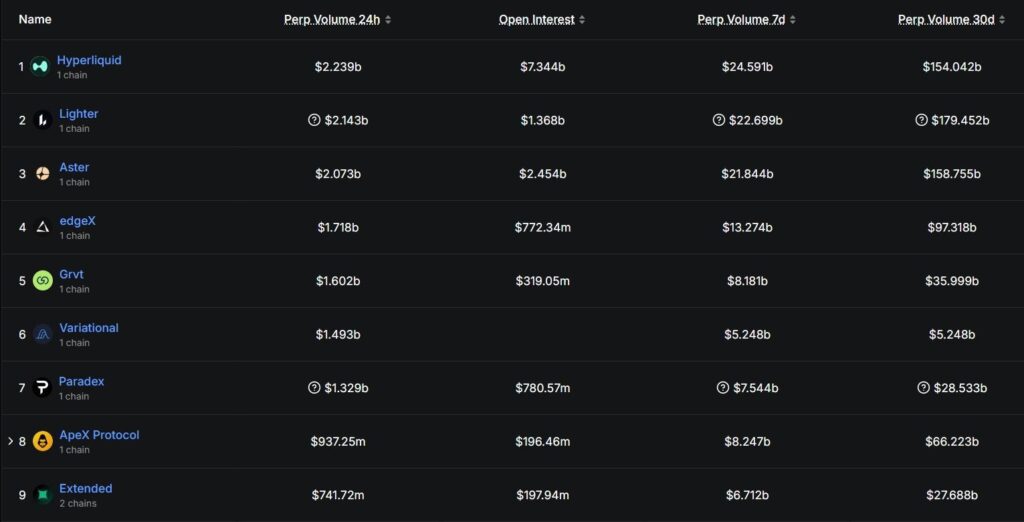The image size is (1024, 522).
Task: Click the Lighter protocol logo icon
Action: pyautogui.click(x=42, y=120)
